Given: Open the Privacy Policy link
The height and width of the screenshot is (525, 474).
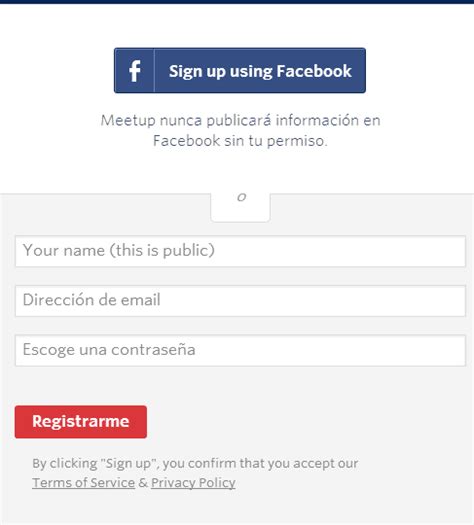Looking at the screenshot, I should (x=193, y=483).
